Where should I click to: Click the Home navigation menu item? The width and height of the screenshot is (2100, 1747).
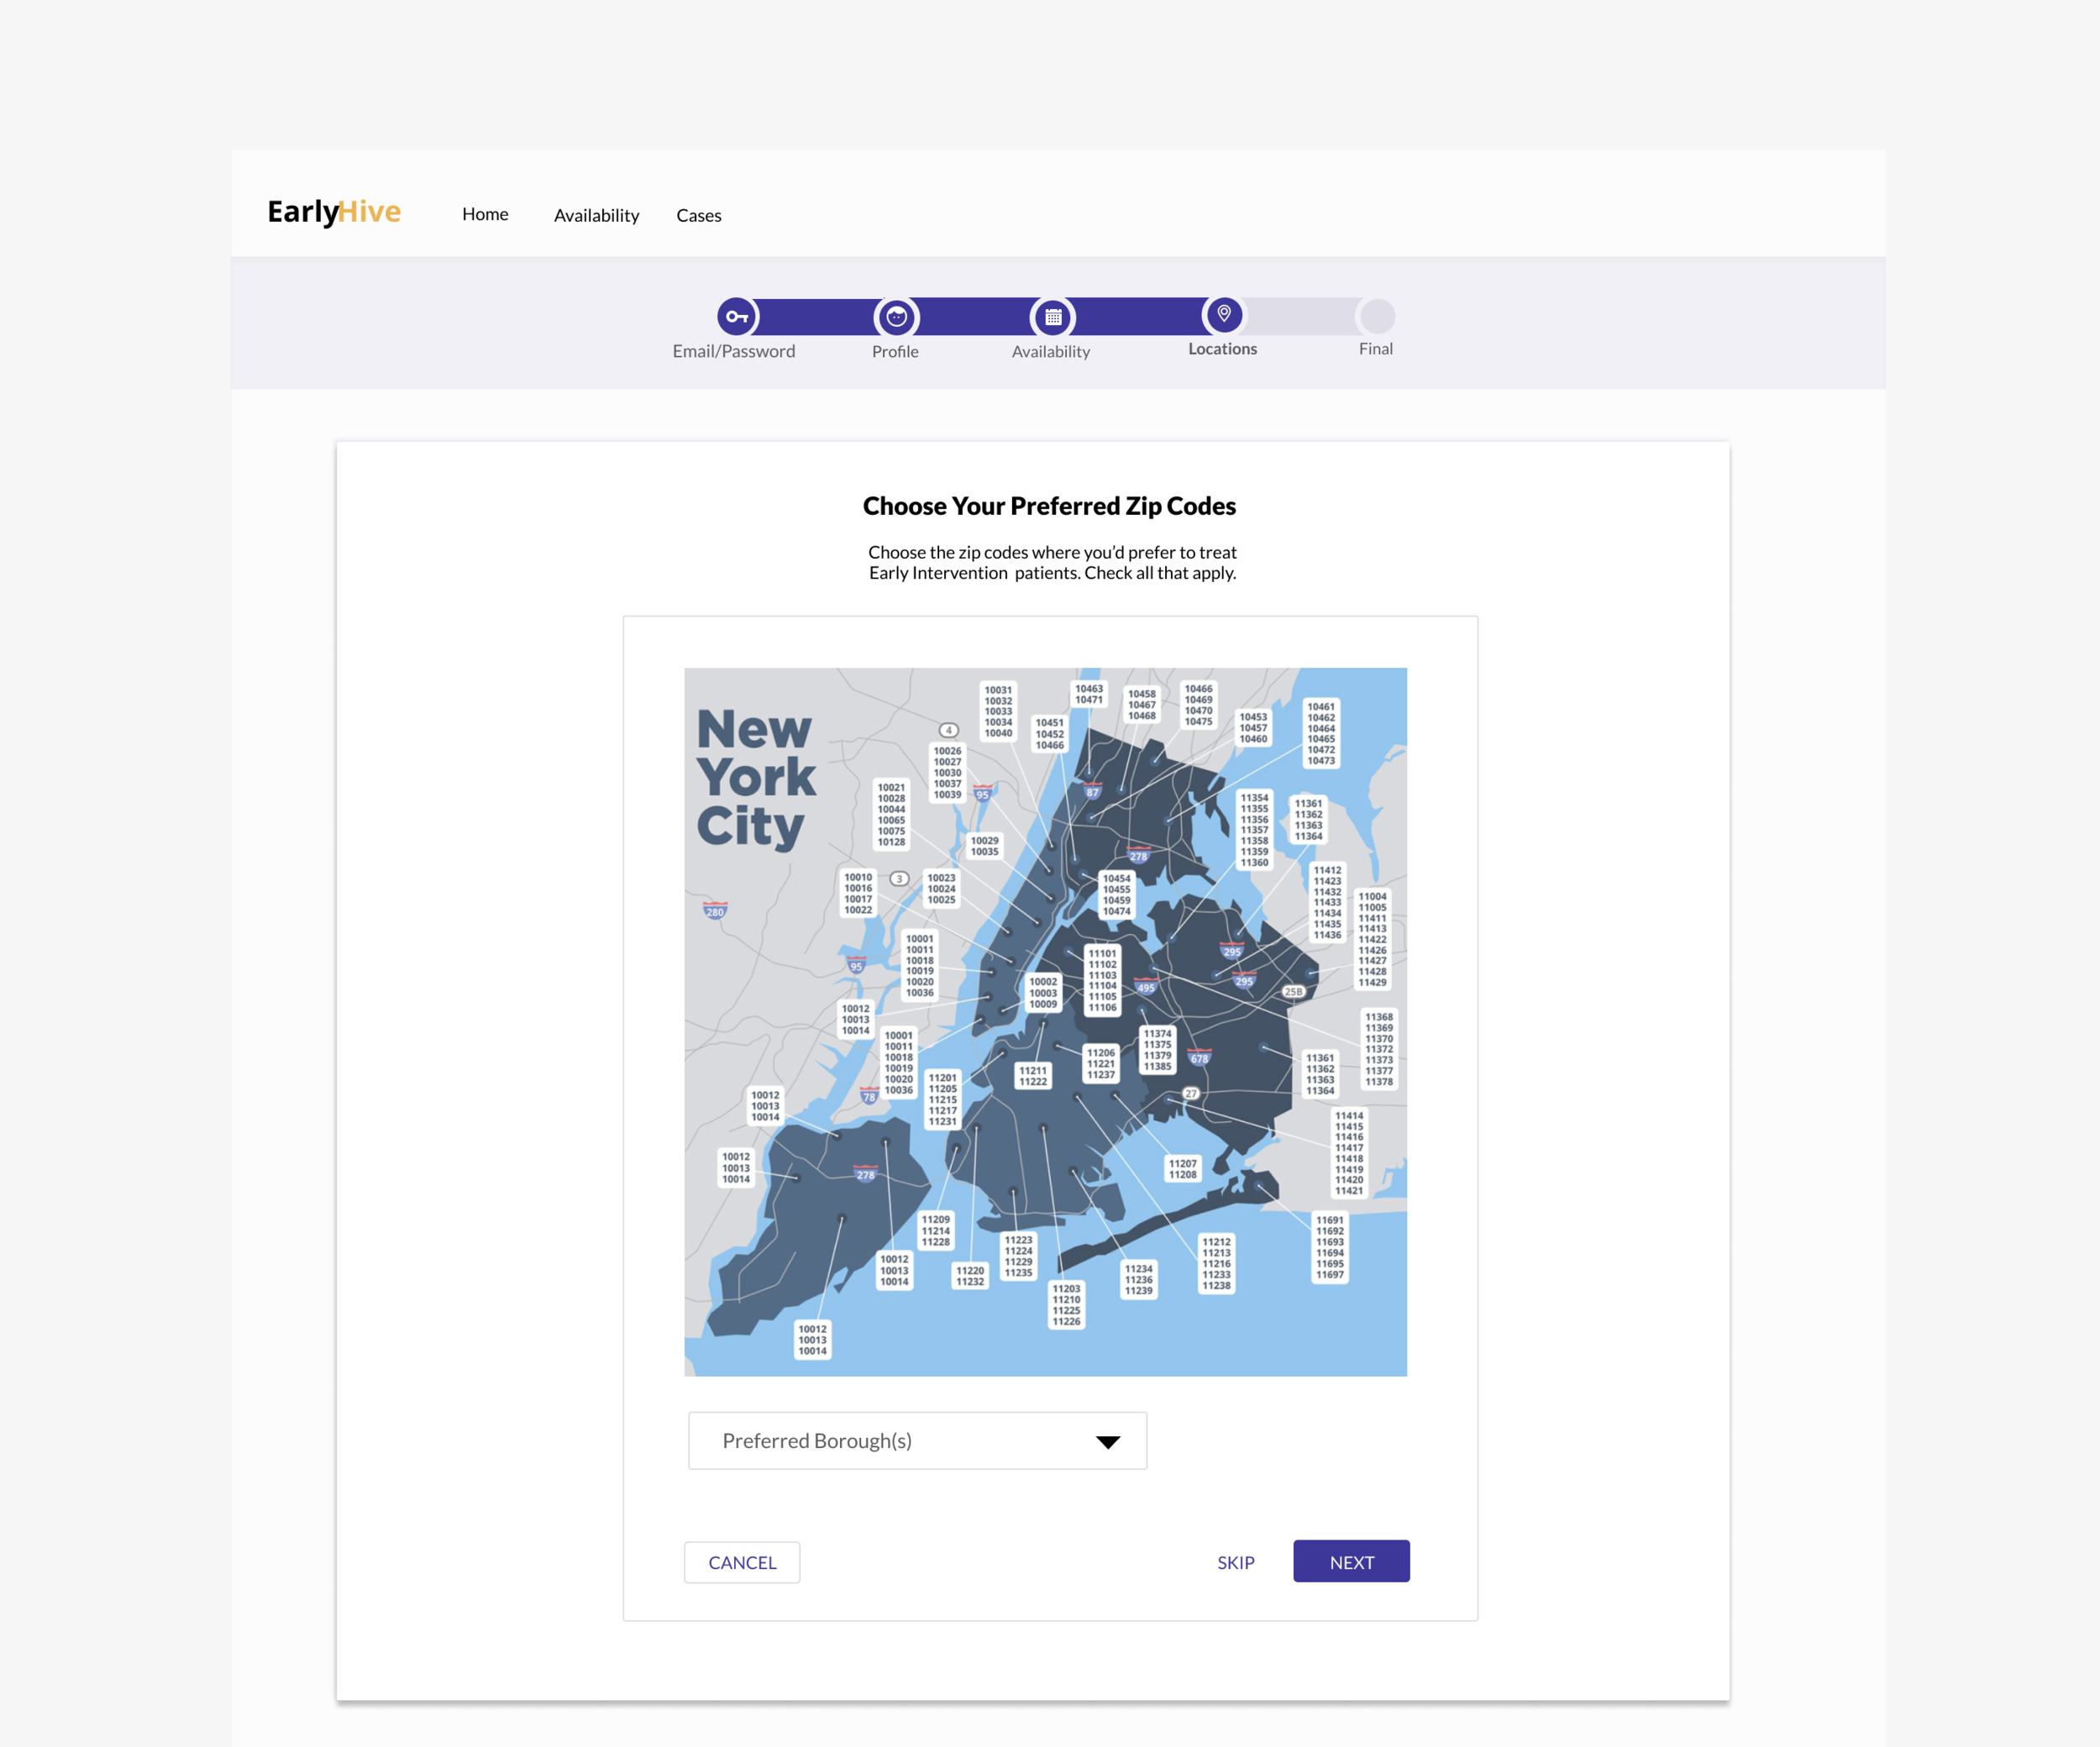(485, 212)
